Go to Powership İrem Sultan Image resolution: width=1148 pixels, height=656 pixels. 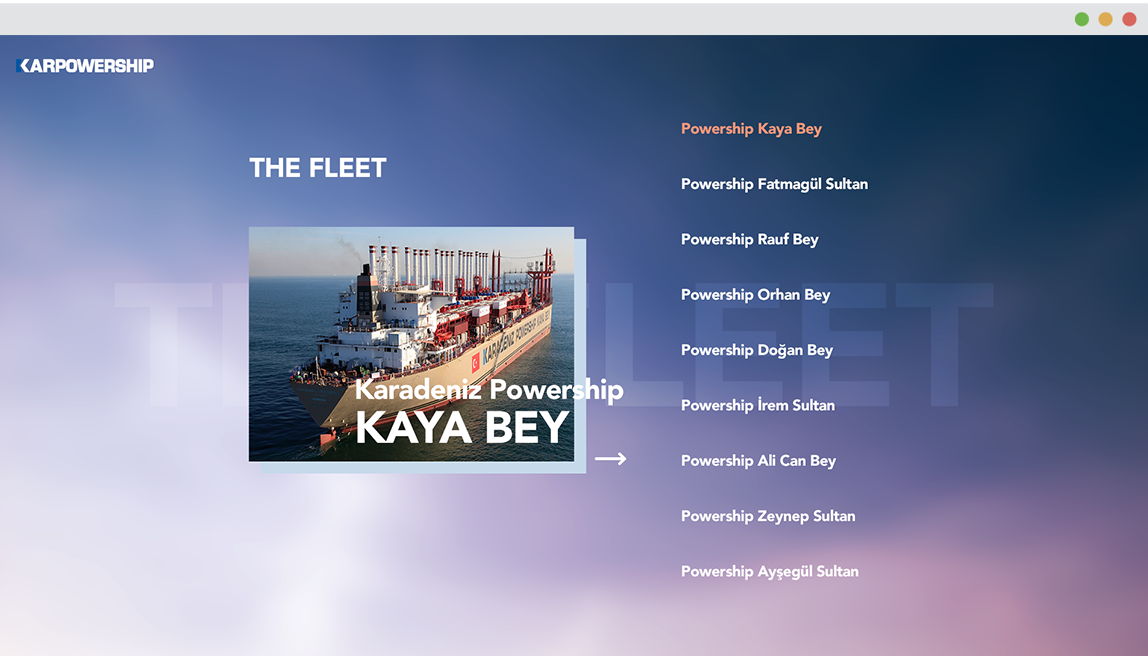(758, 405)
